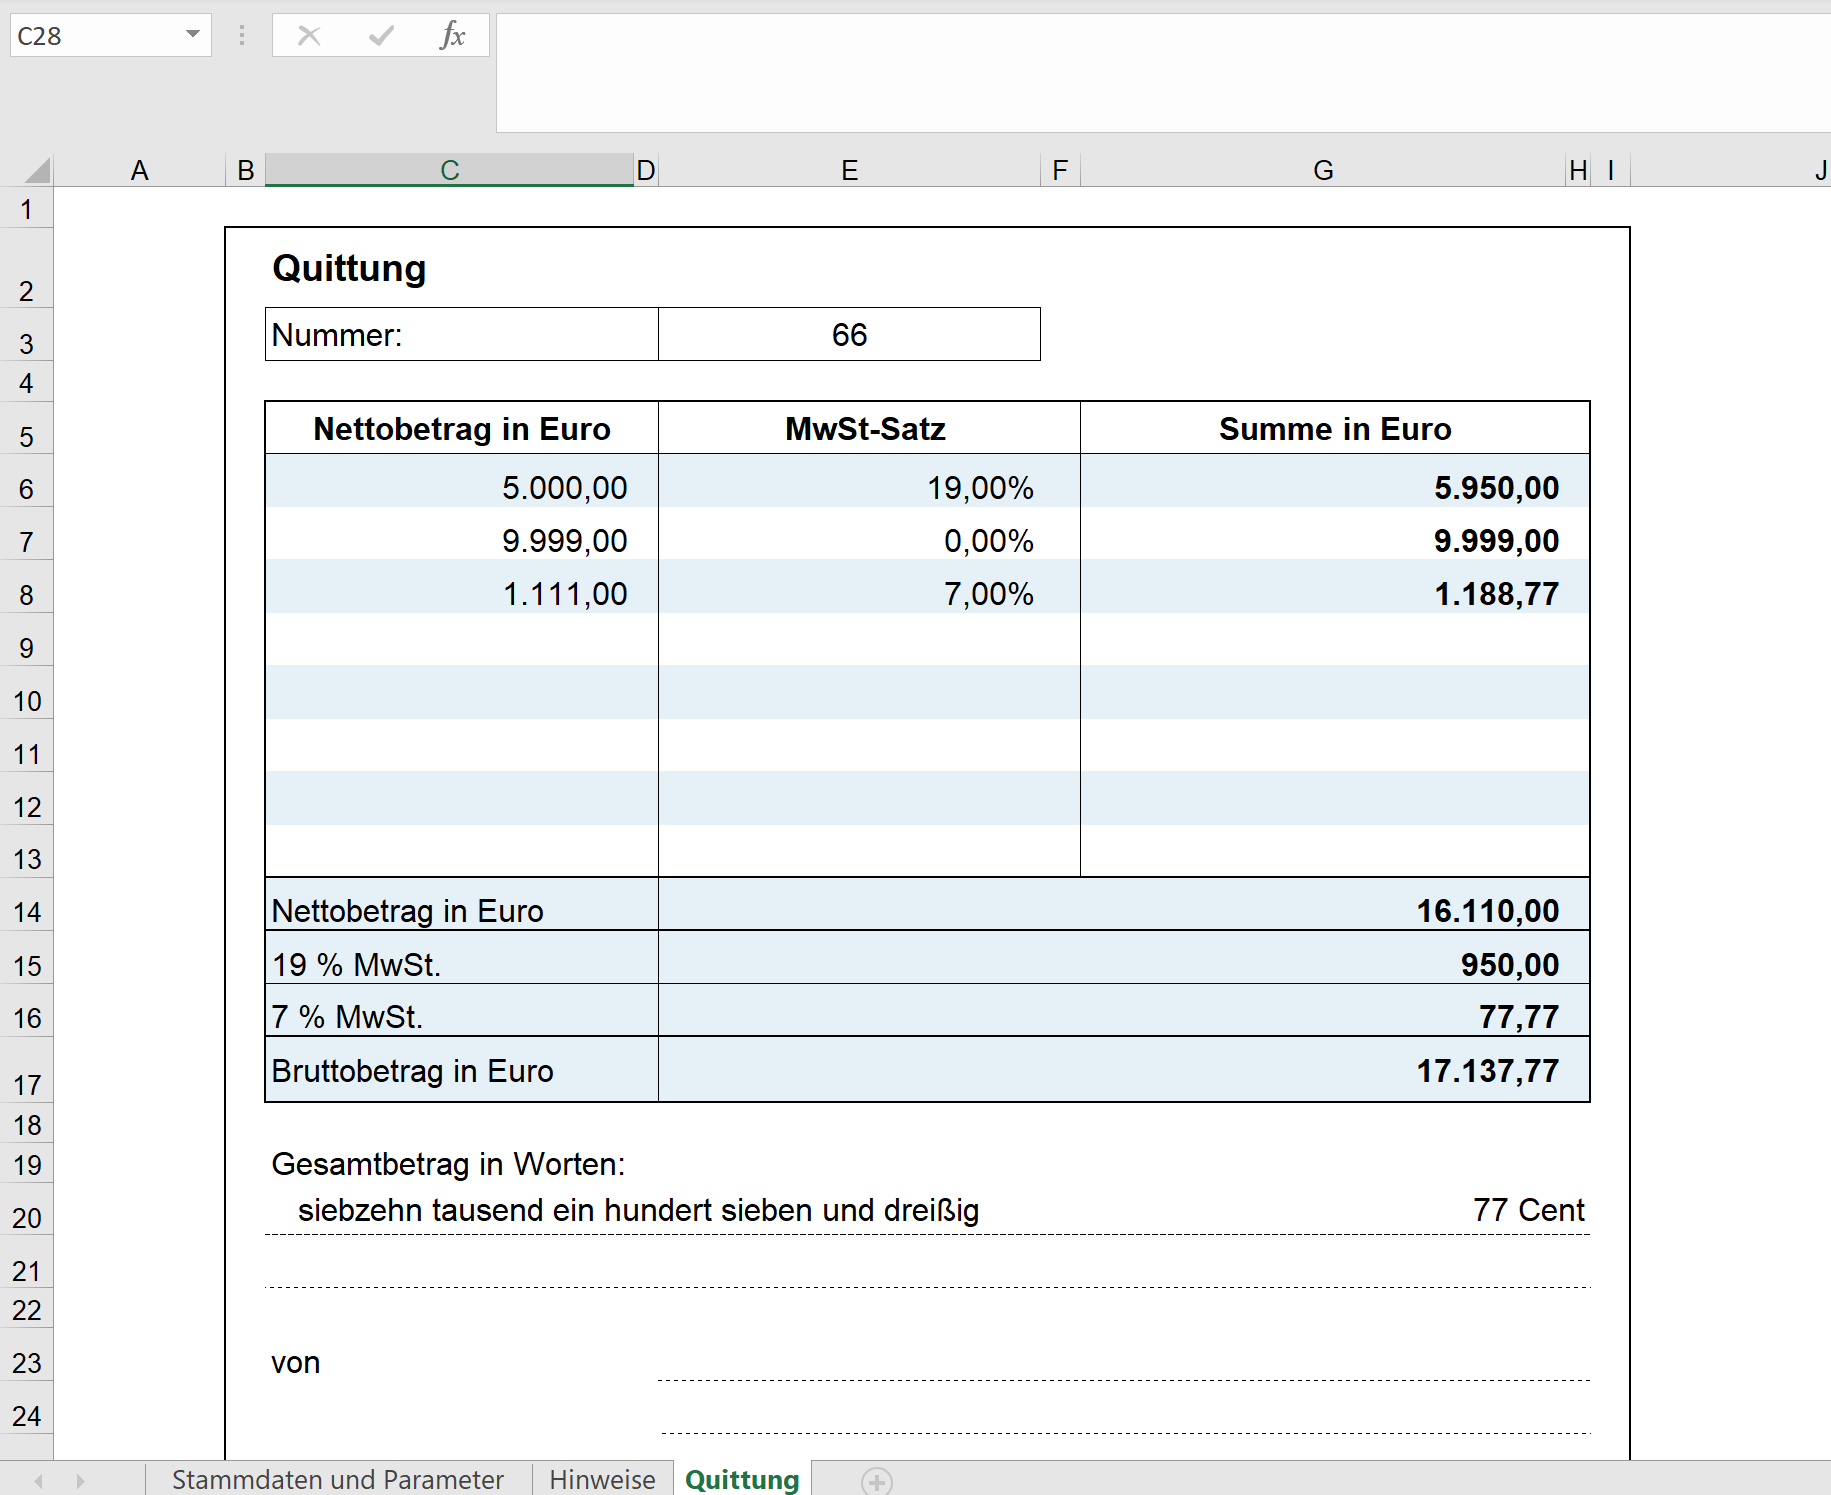The height and width of the screenshot is (1495, 1831).
Task: Open the Name Box dropdown arrow
Action: click(x=193, y=35)
